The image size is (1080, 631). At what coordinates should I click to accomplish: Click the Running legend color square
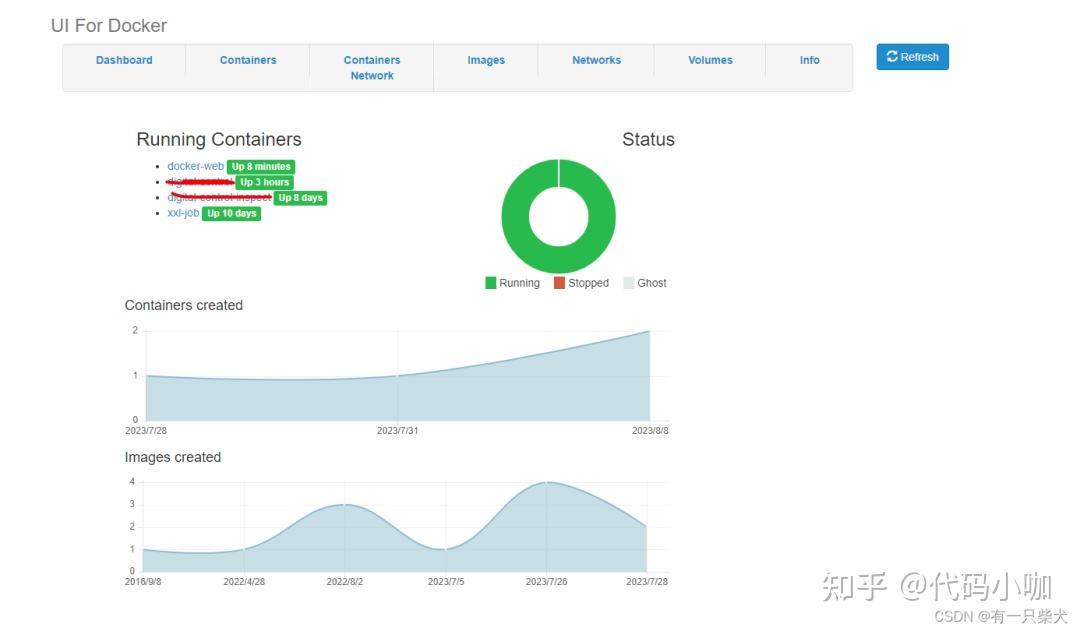[x=489, y=283]
